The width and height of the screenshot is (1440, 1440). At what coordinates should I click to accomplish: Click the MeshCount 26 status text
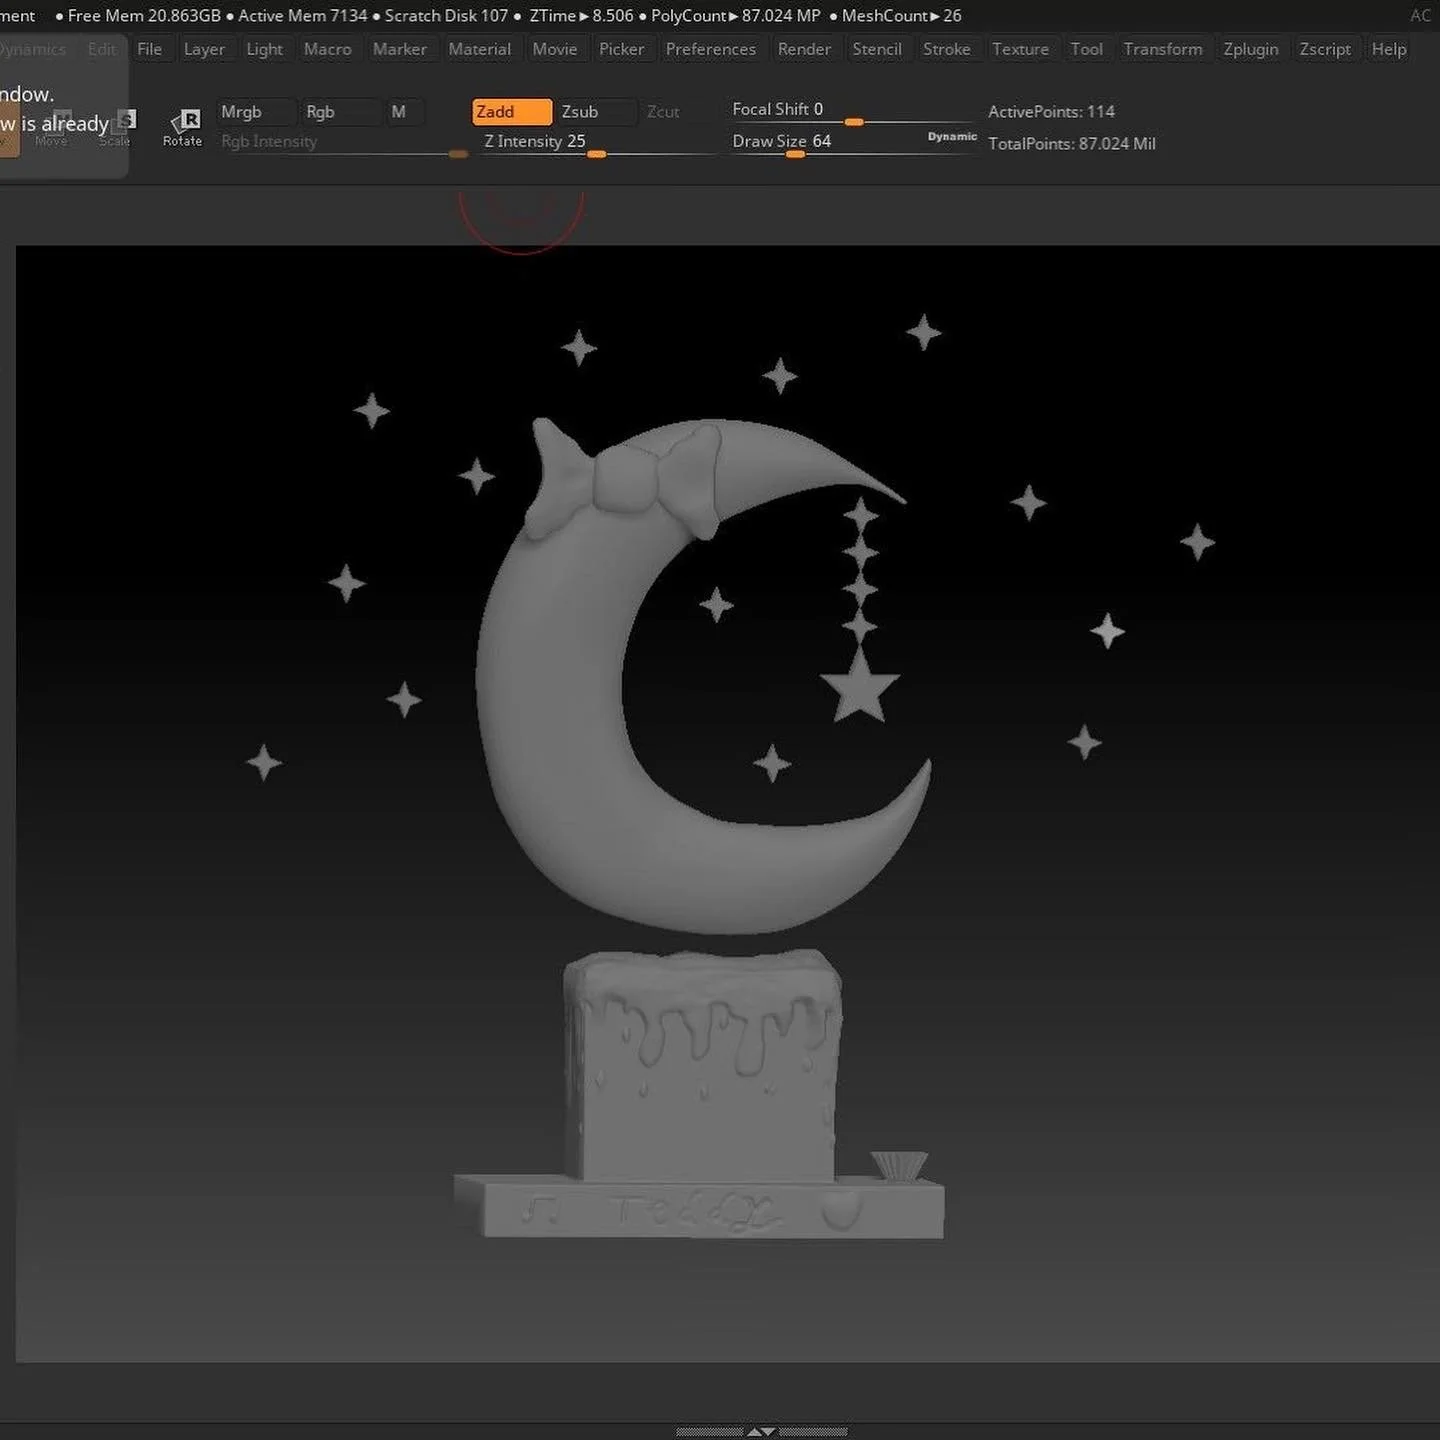pos(902,16)
